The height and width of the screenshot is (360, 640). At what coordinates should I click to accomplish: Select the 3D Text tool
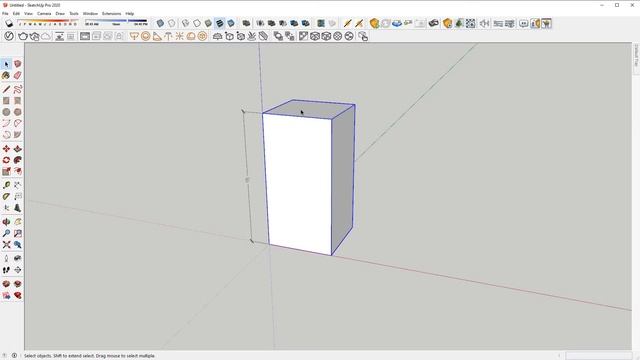click(x=18, y=208)
